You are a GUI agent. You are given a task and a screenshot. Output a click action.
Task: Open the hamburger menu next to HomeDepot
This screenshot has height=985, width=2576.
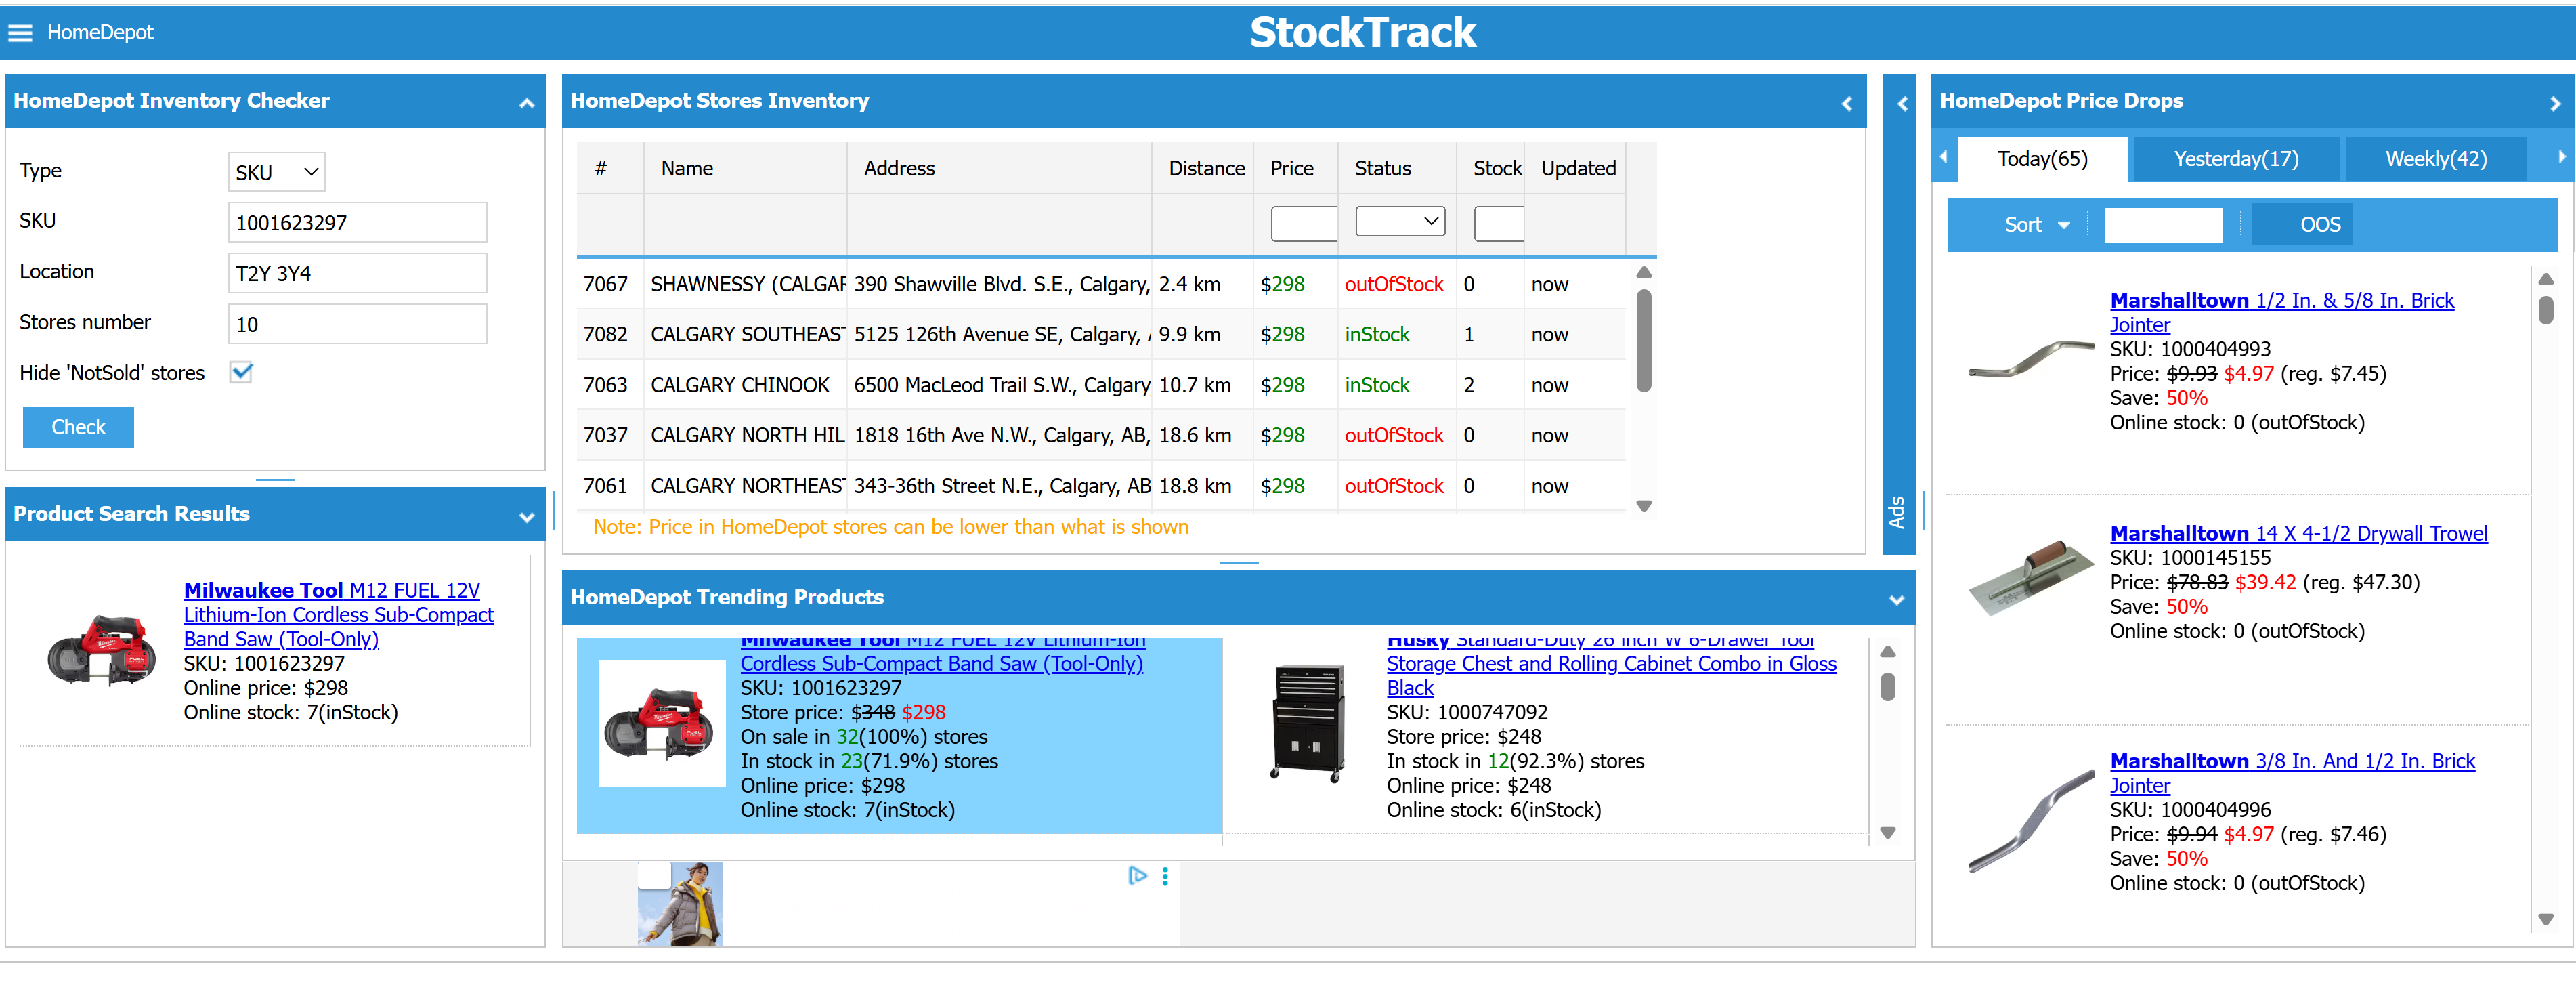point(20,33)
